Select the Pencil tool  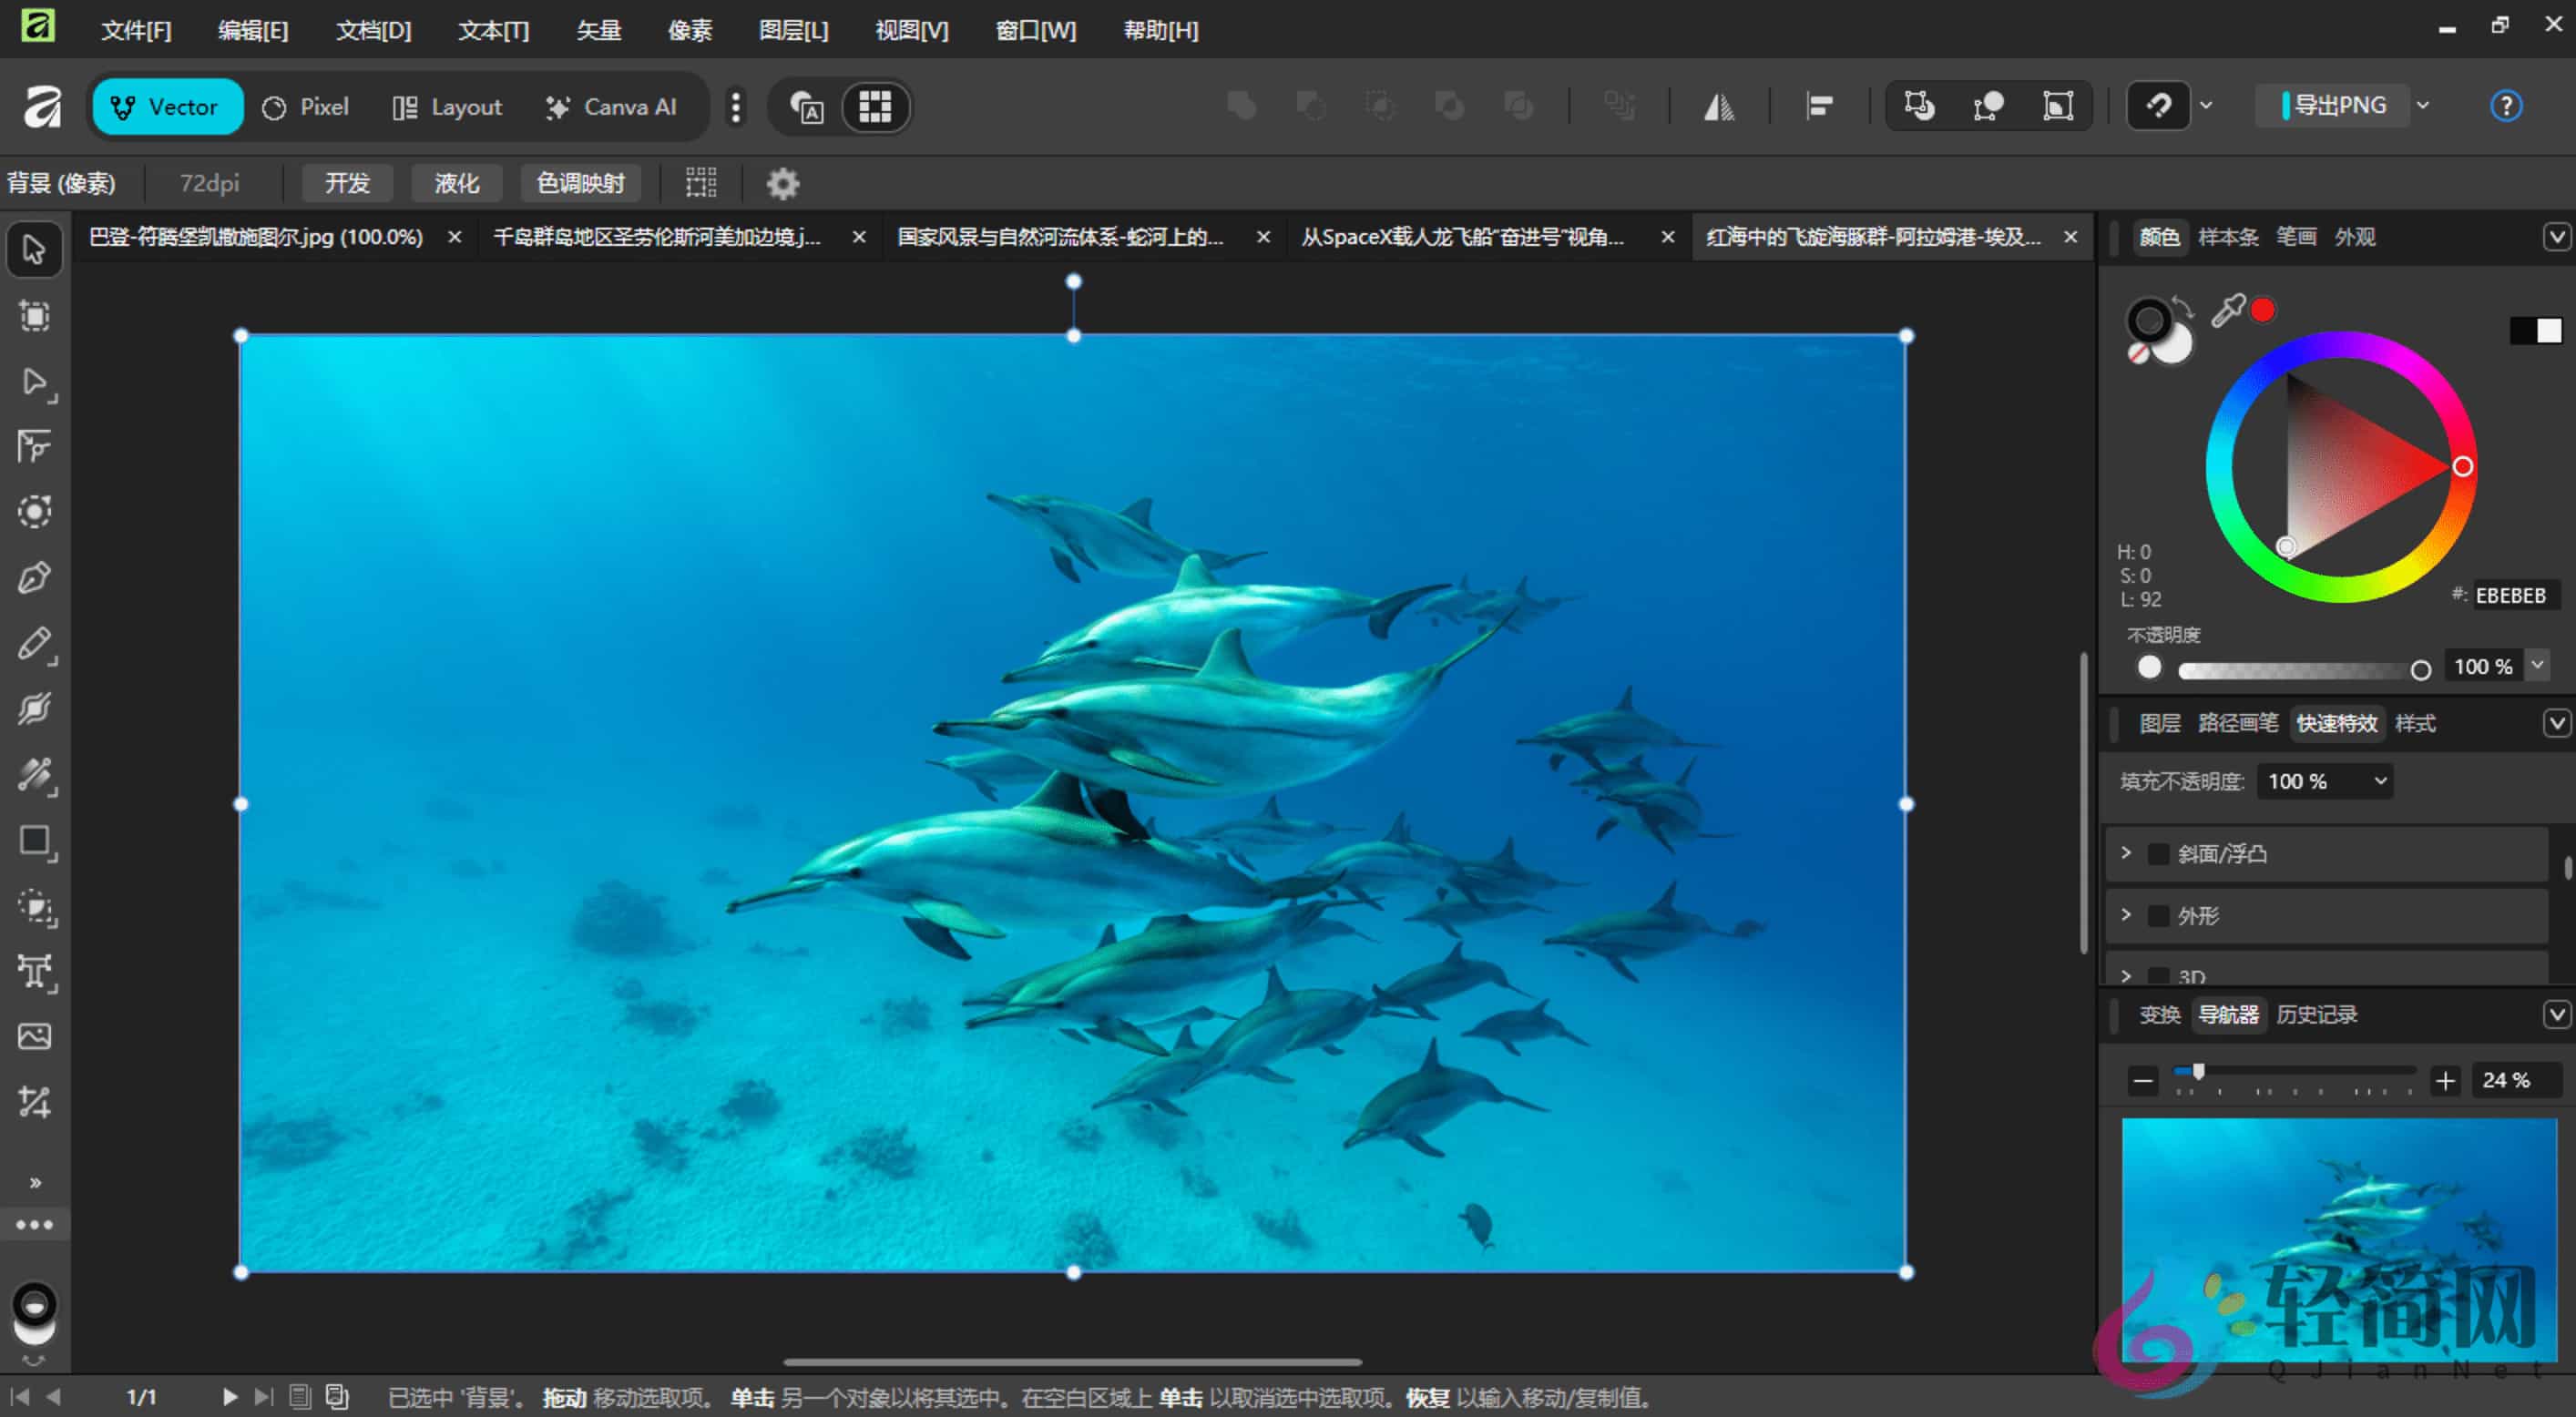pyautogui.click(x=34, y=643)
